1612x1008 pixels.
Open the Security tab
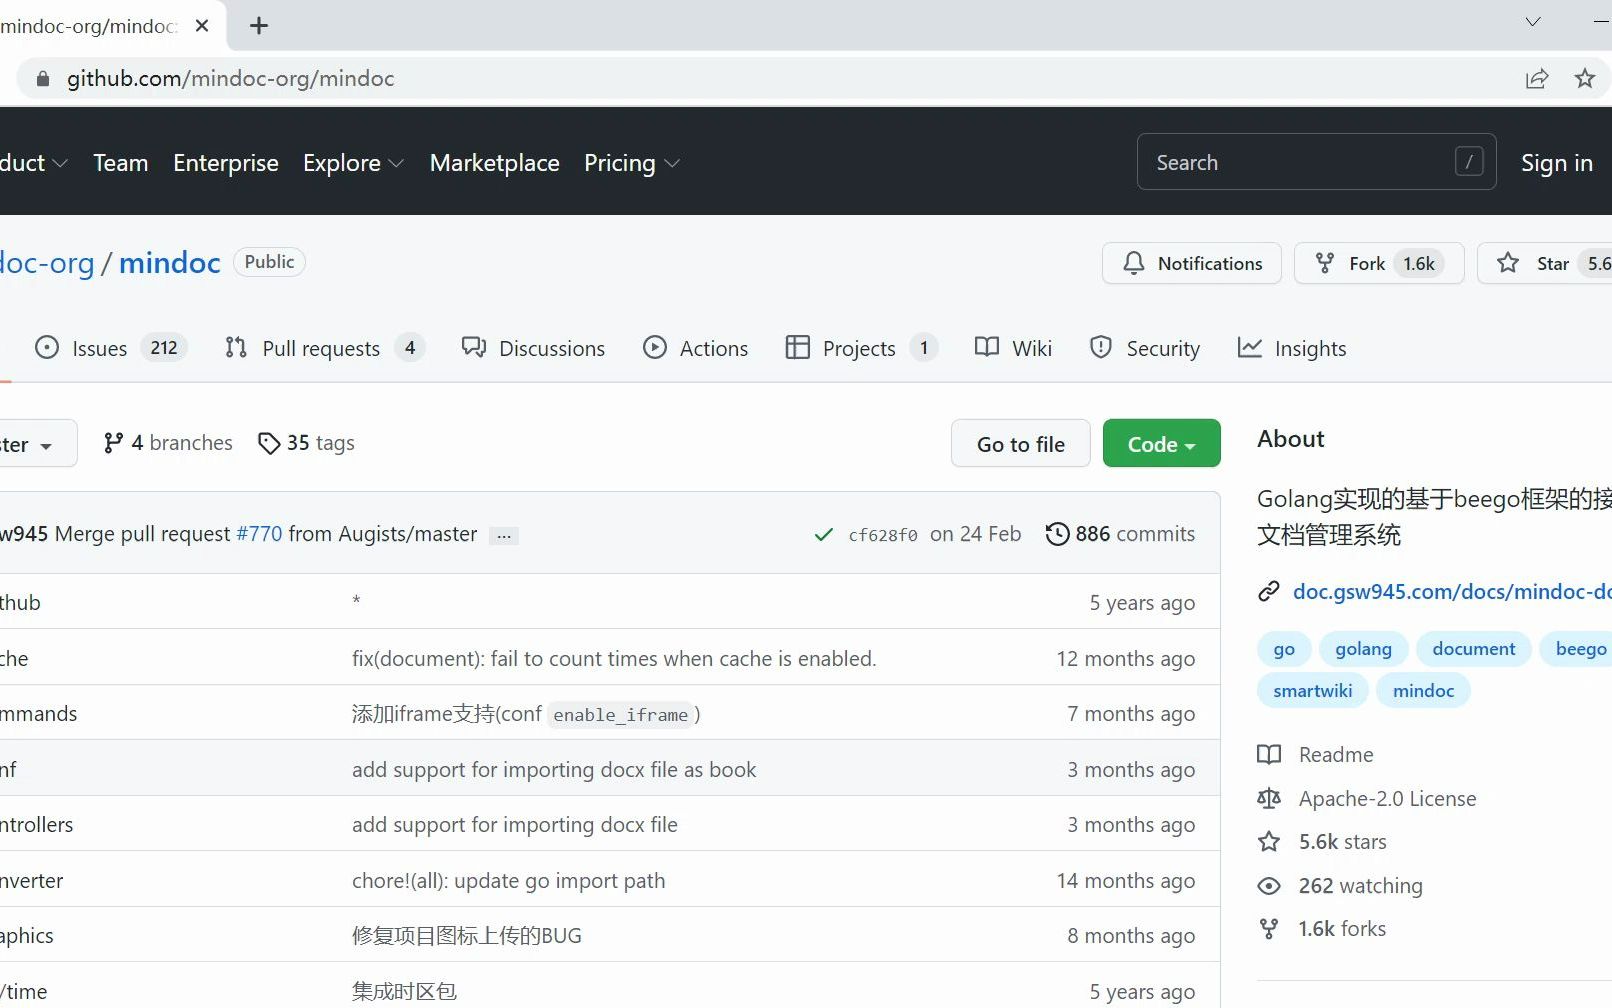[x=1144, y=348]
